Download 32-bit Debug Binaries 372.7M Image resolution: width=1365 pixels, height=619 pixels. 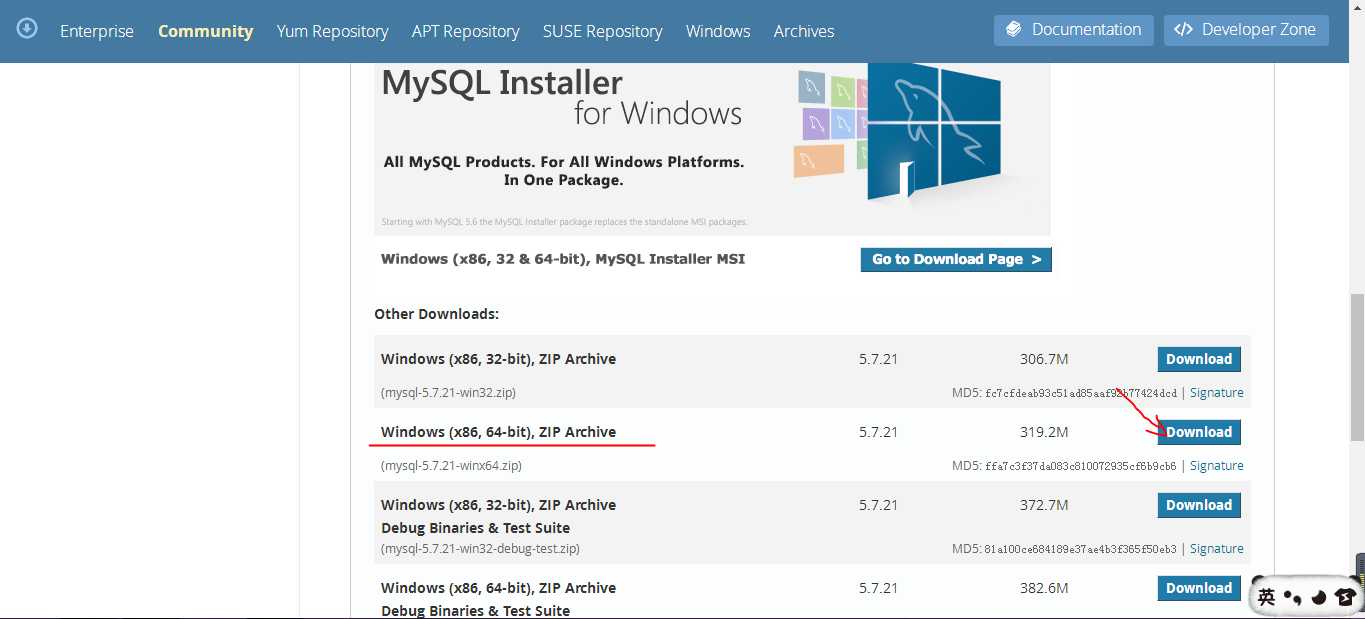tap(1199, 505)
